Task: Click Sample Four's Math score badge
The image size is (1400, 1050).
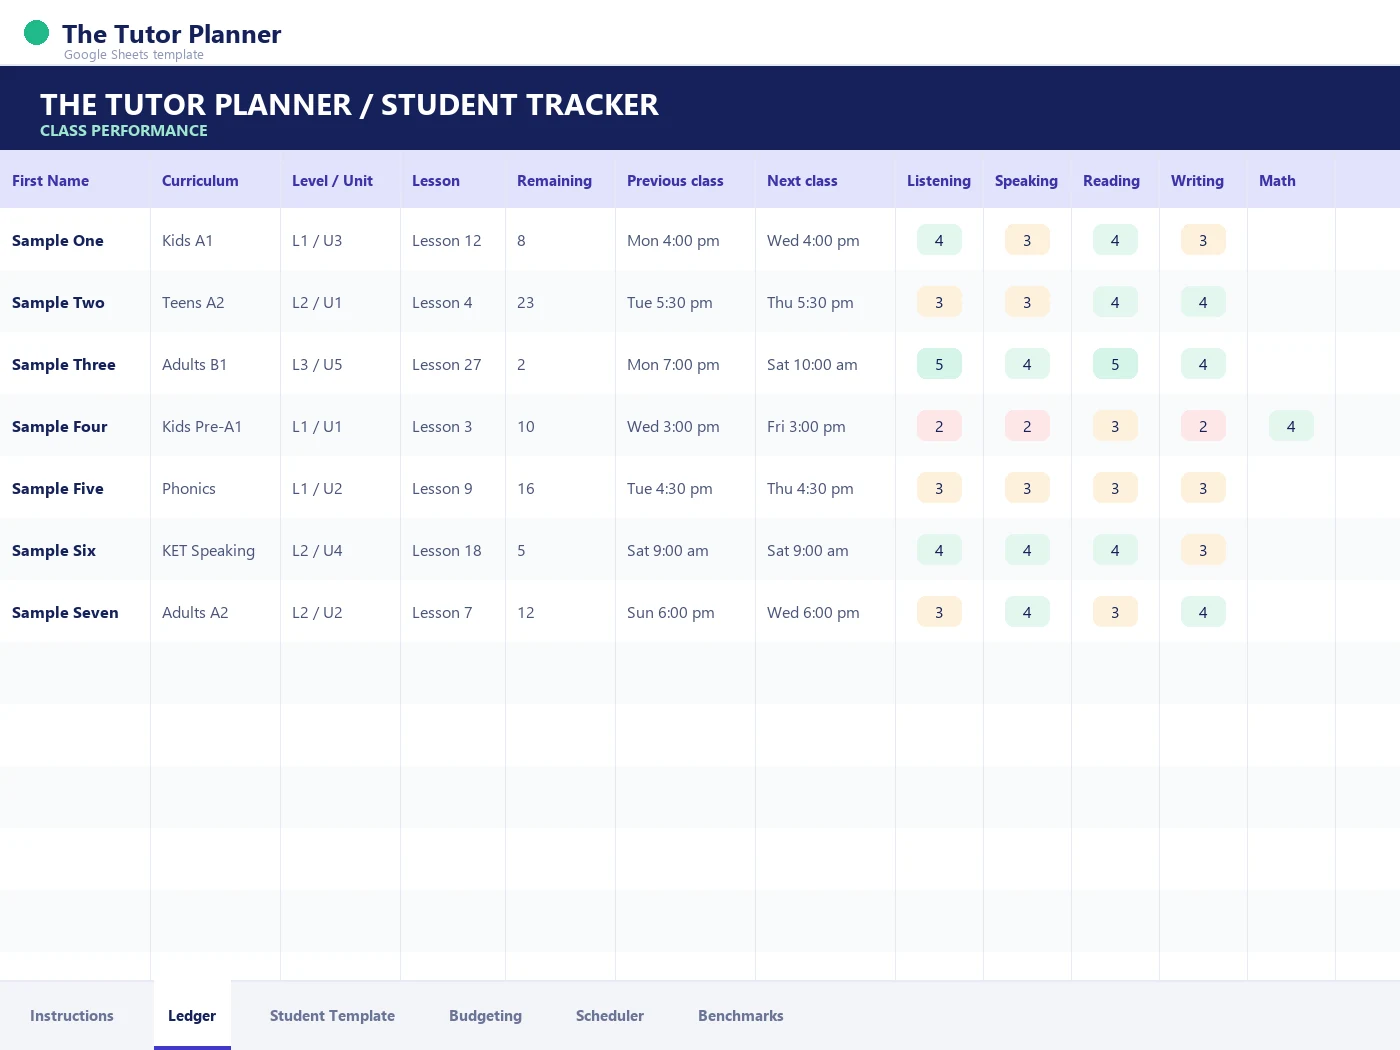Action: pos(1291,426)
